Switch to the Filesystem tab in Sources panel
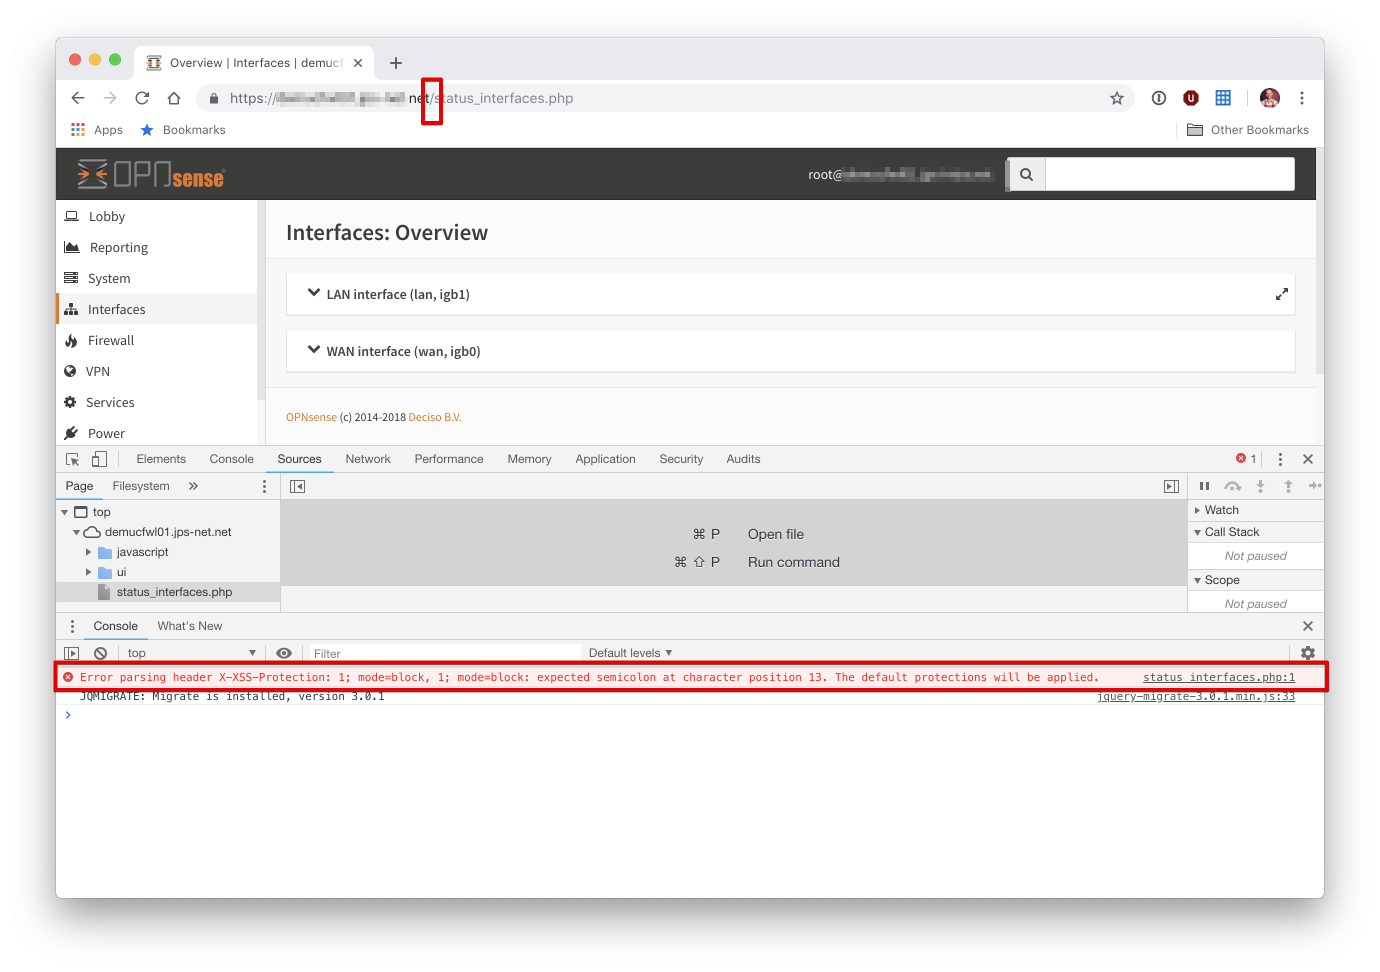This screenshot has height=972, width=1380. pyautogui.click(x=140, y=485)
